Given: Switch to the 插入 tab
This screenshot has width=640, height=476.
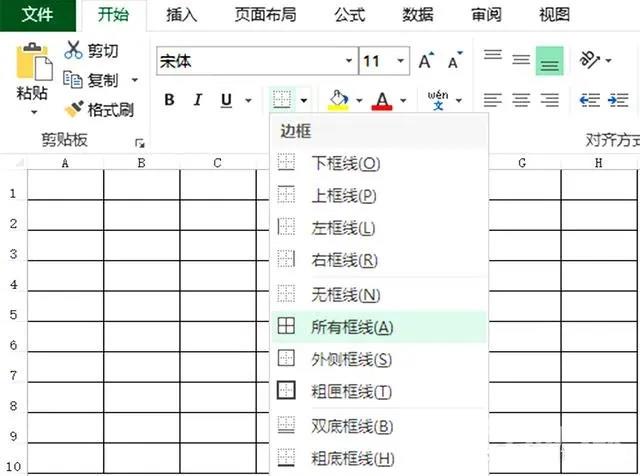Looking at the screenshot, I should tap(182, 16).
